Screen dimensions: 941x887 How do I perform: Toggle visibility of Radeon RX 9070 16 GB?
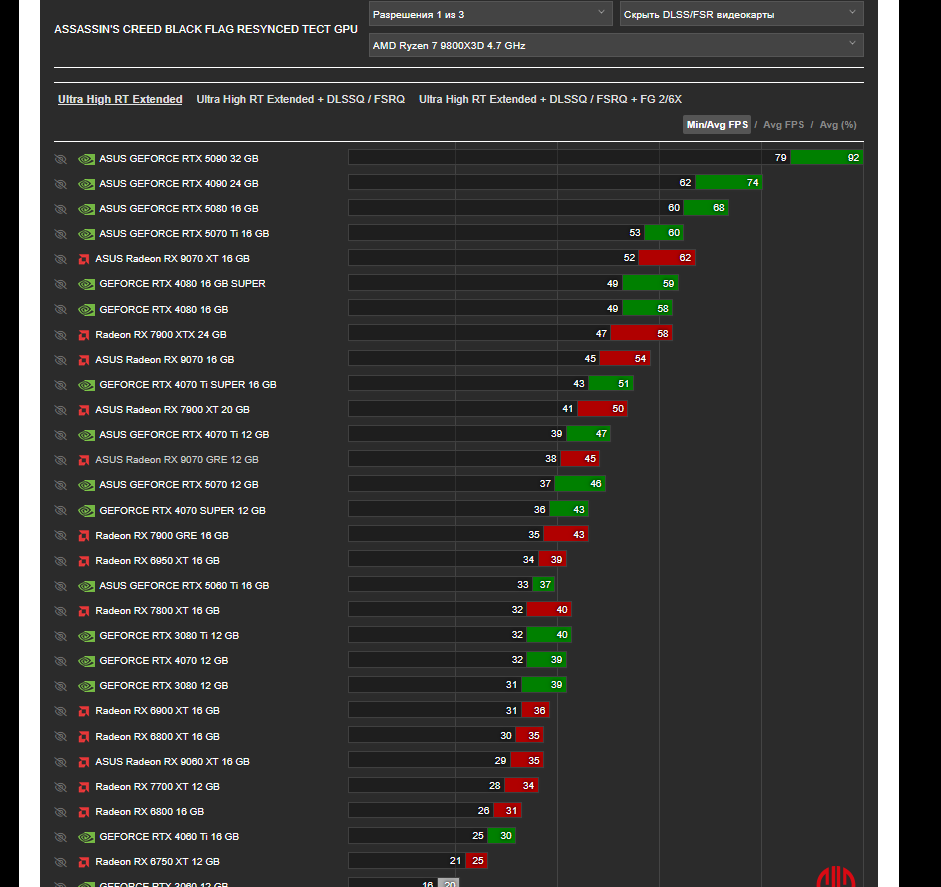pos(61,360)
